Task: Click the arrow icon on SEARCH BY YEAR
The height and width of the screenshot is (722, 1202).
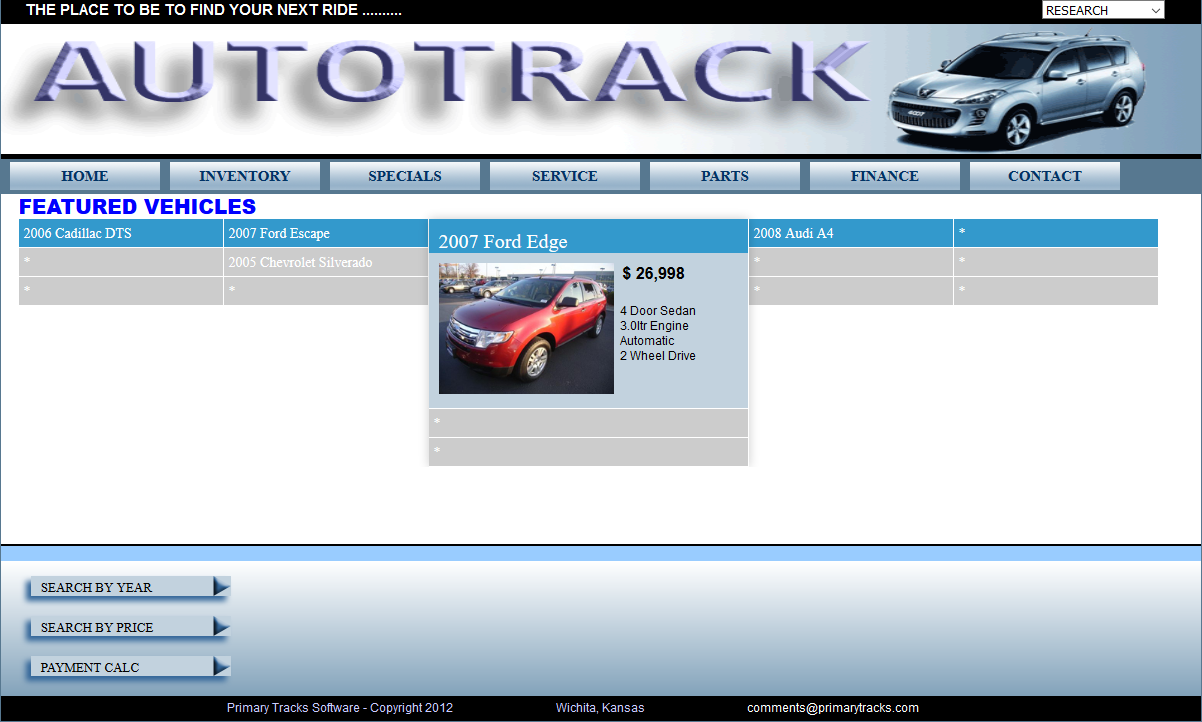Action: (x=221, y=587)
